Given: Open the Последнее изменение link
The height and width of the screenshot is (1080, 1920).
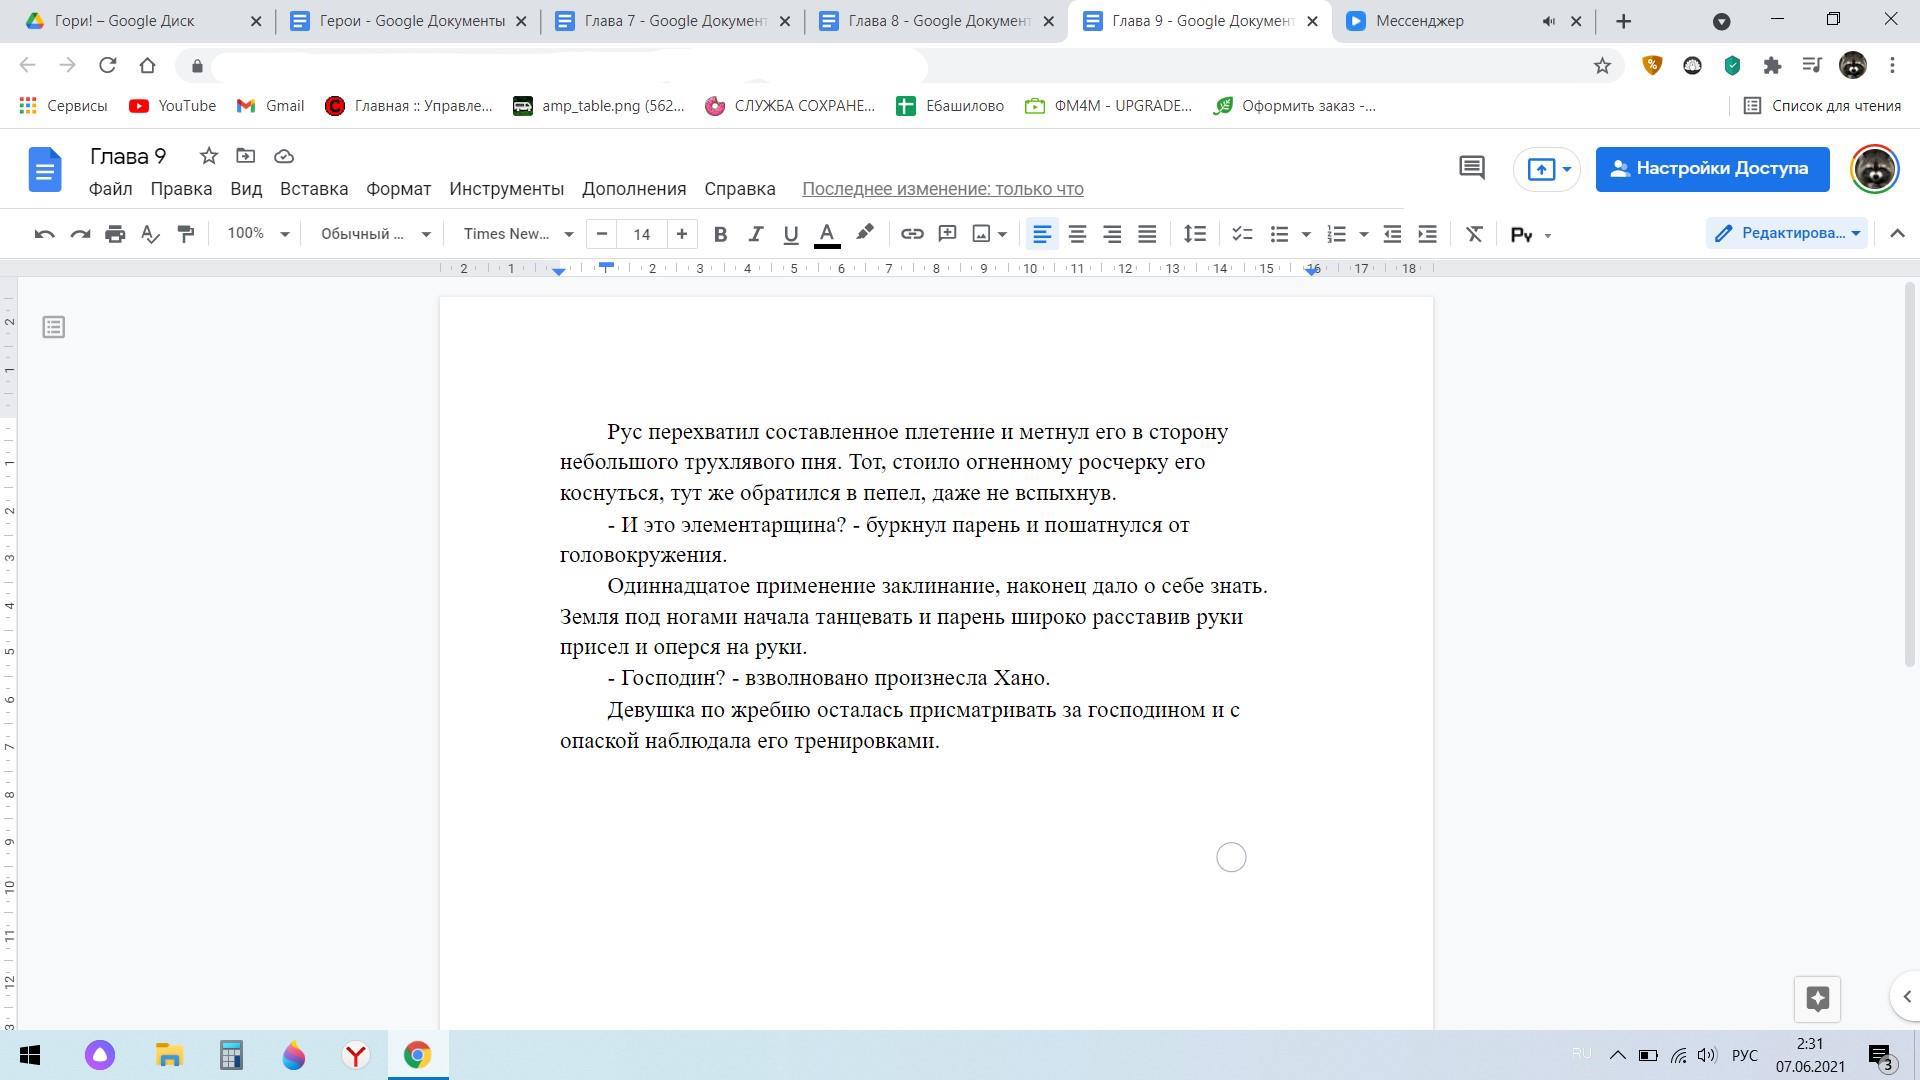Looking at the screenshot, I should (x=942, y=189).
